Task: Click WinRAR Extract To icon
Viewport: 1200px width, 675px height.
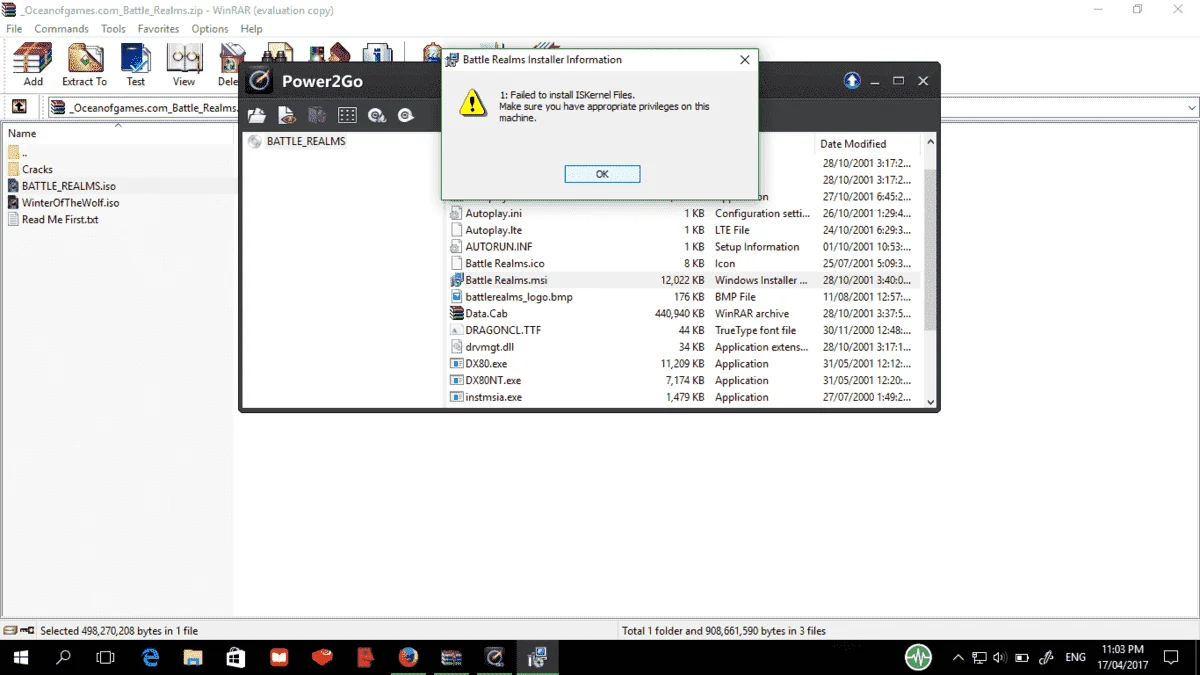Action: [x=84, y=66]
